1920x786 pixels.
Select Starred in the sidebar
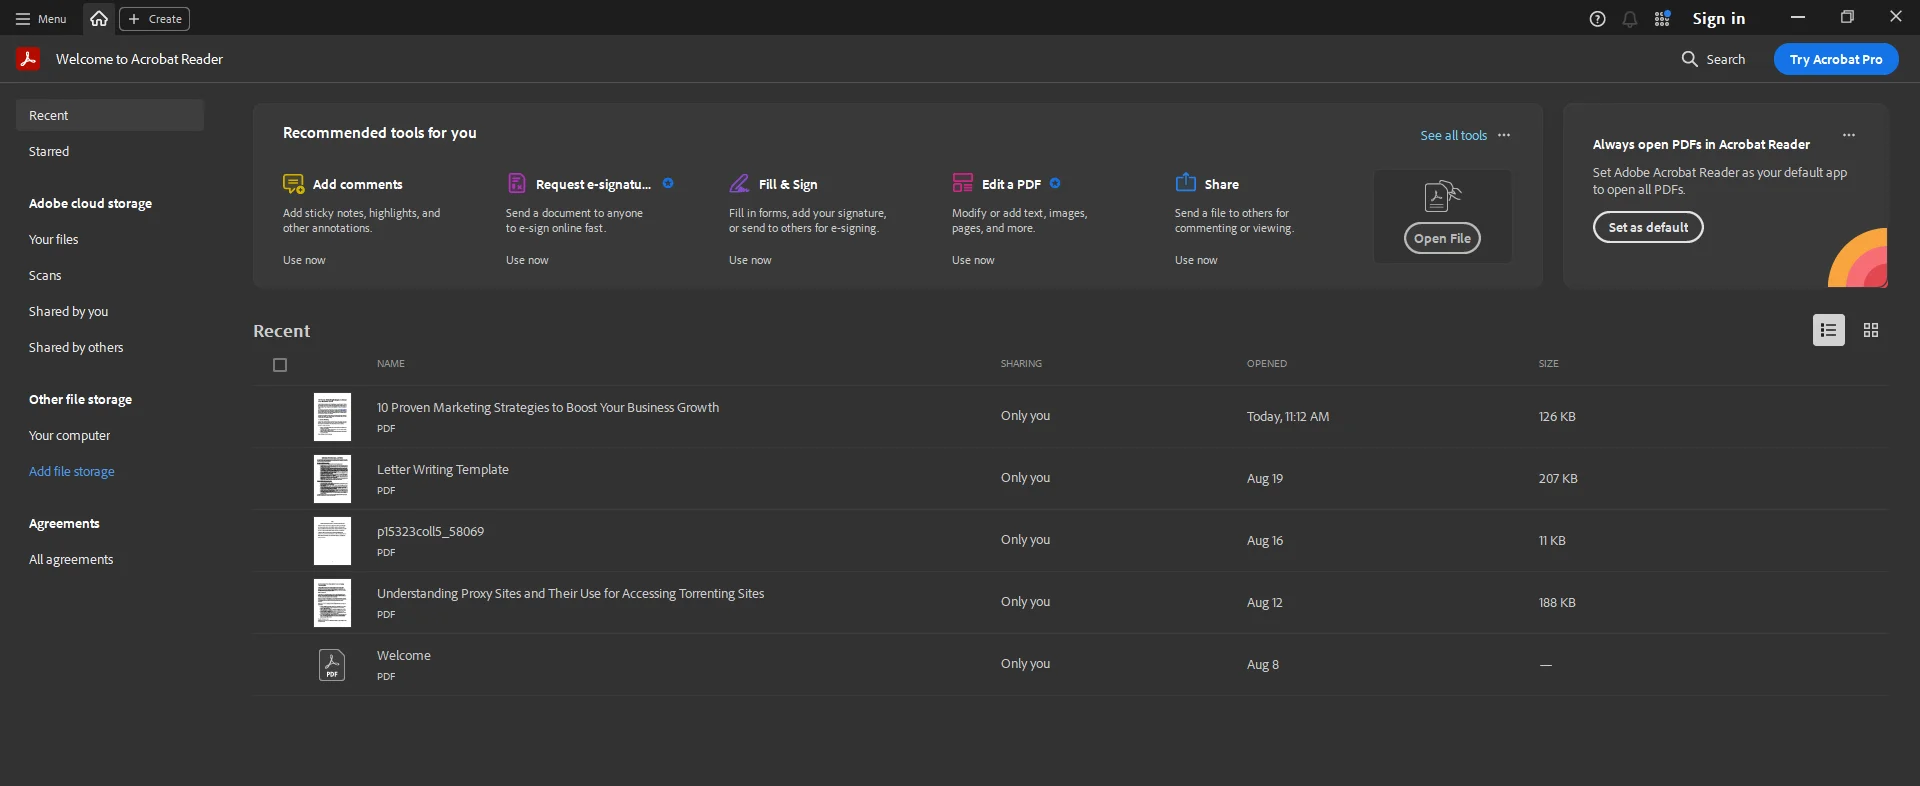click(49, 151)
